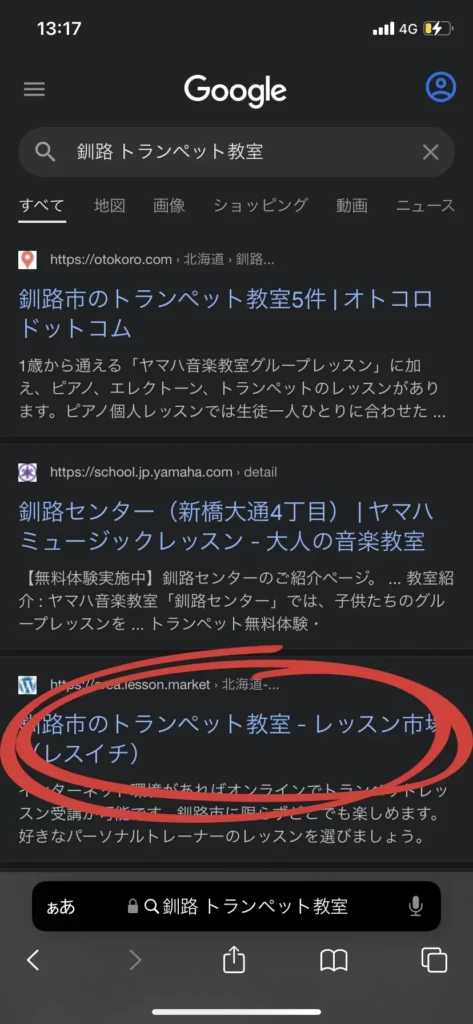Tap the Safari forward arrow

[x=135, y=959]
